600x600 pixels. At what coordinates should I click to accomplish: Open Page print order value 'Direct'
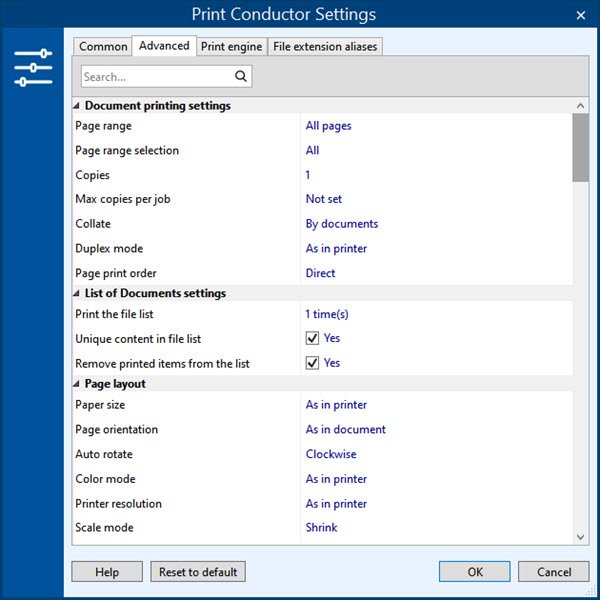click(320, 273)
